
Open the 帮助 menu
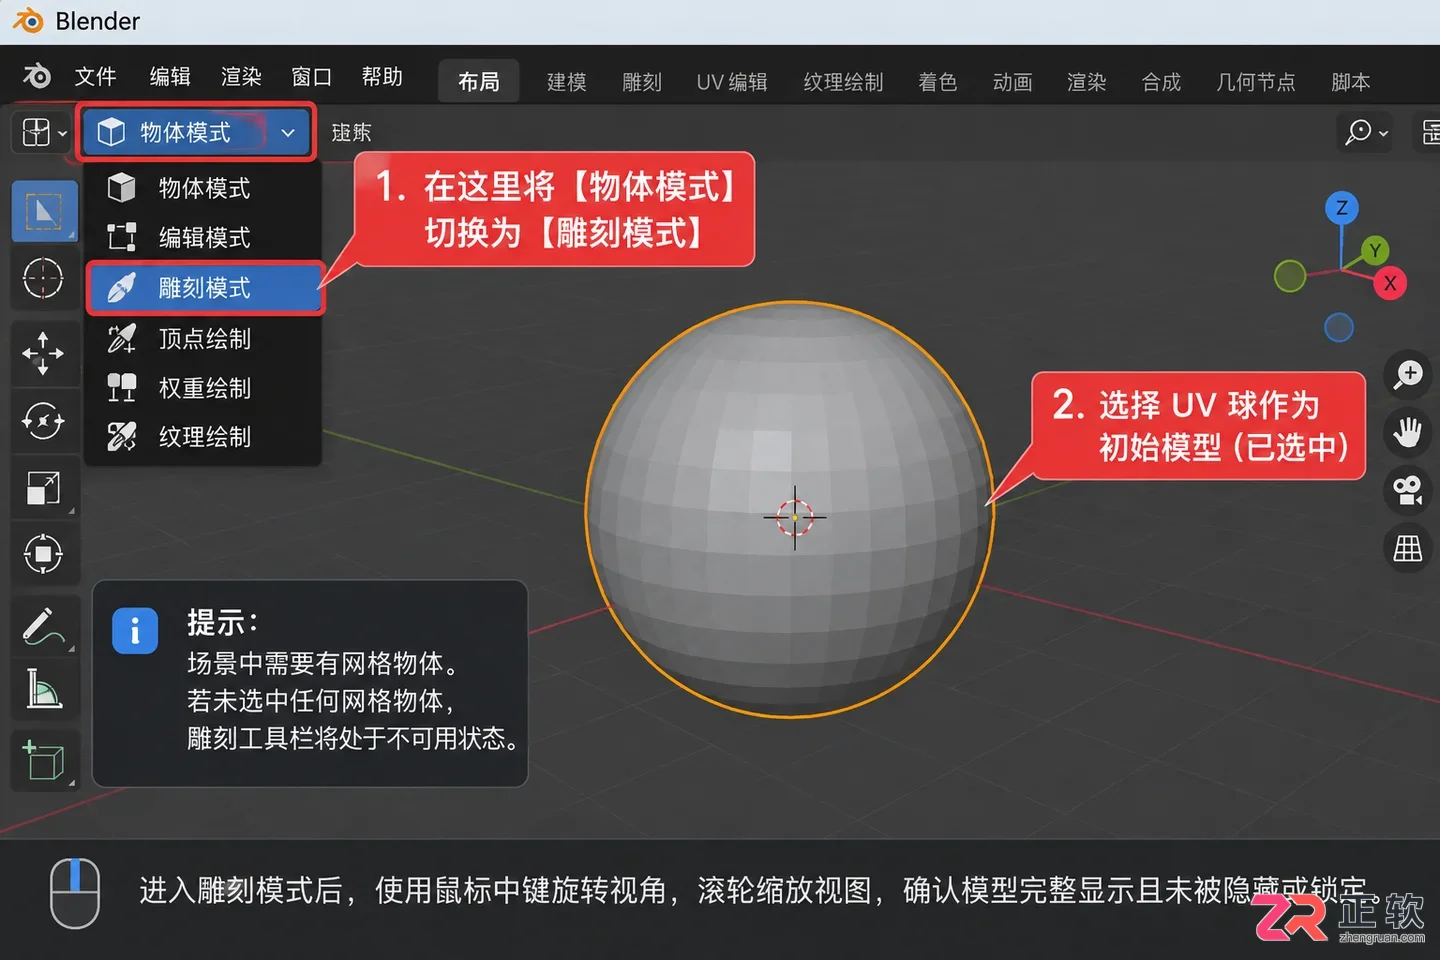382,77
